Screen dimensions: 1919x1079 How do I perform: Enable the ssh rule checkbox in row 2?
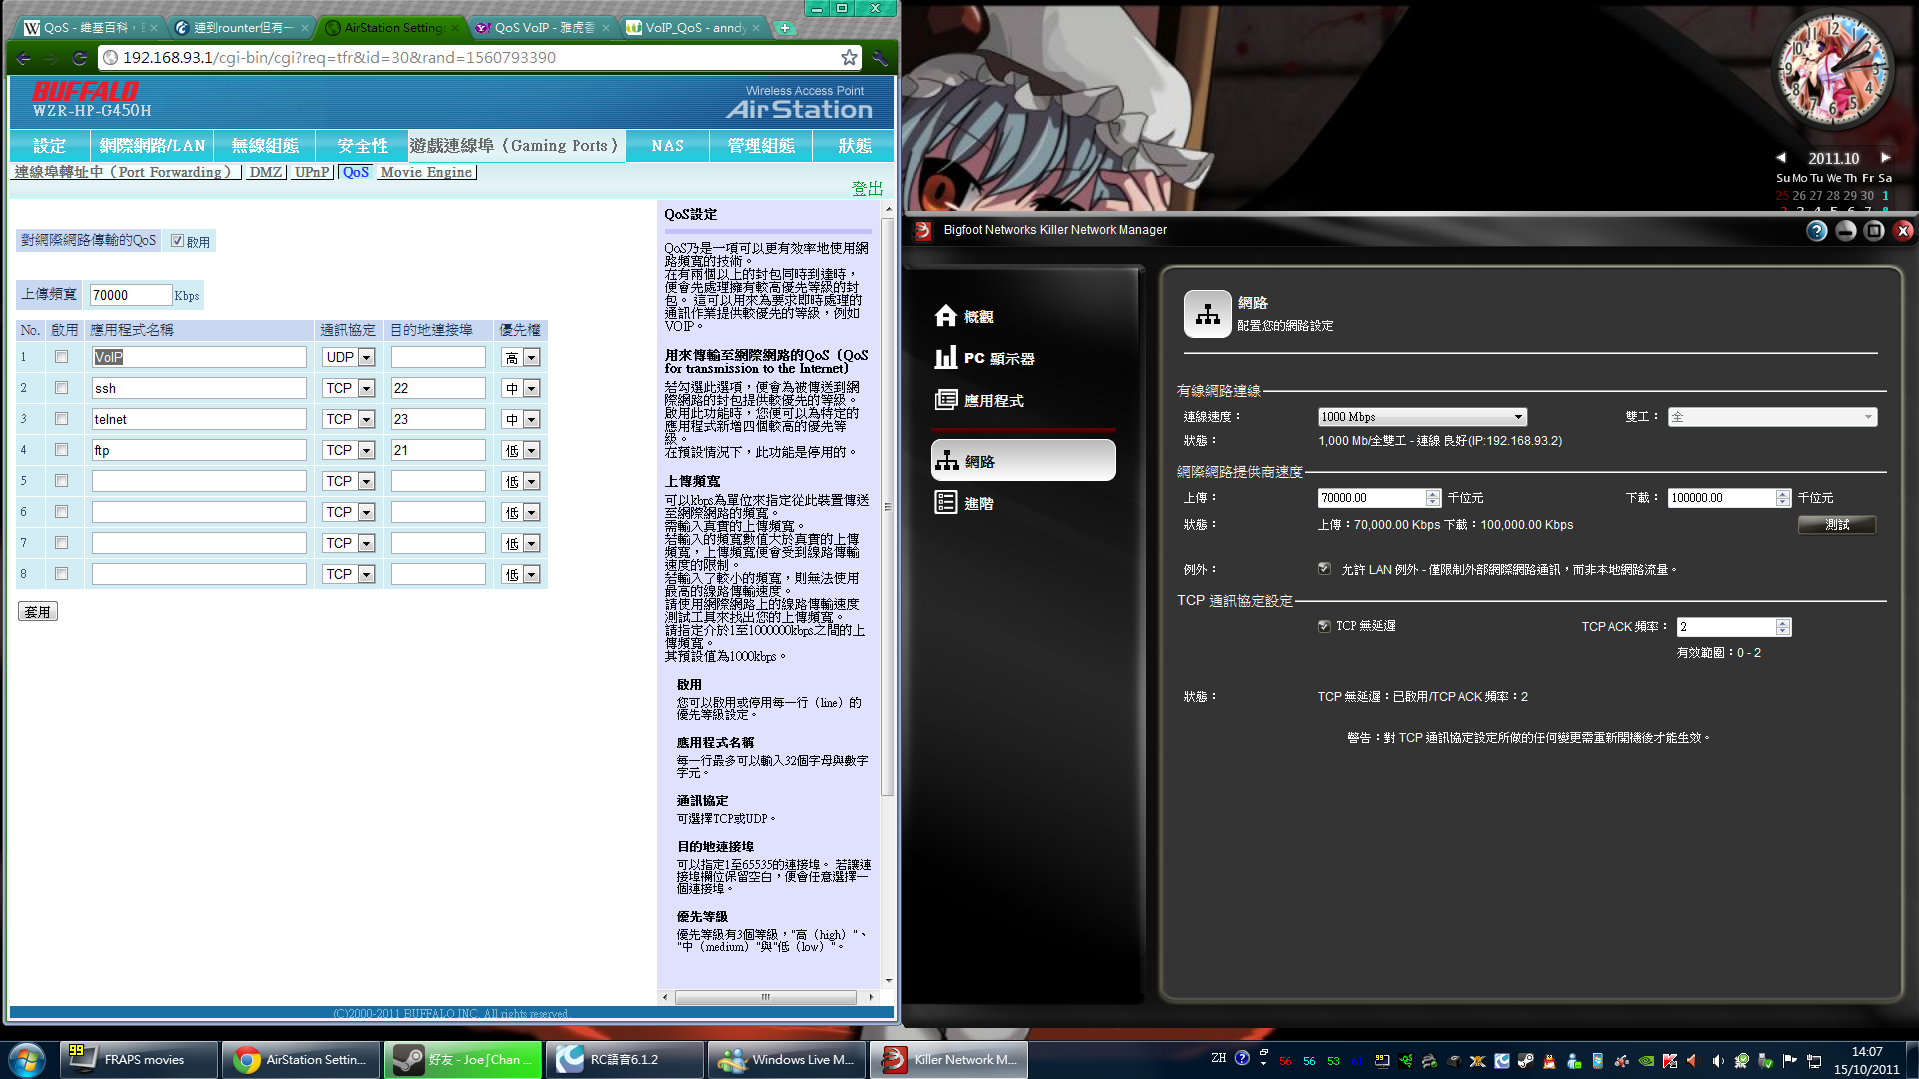pyautogui.click(x=62, y=388)
